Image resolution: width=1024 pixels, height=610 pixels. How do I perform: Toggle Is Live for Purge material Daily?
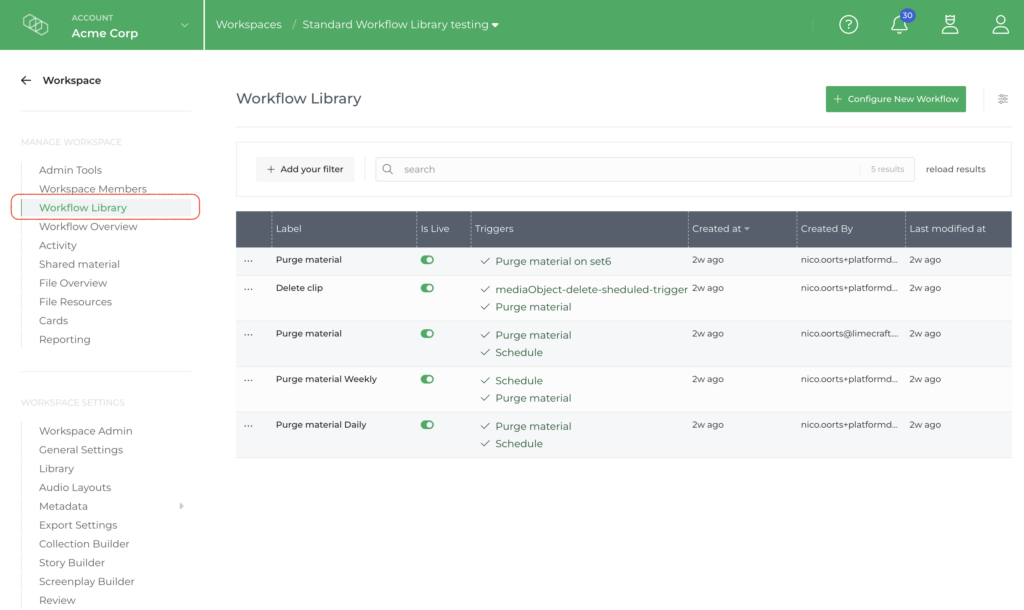click(x=427, y=425)
